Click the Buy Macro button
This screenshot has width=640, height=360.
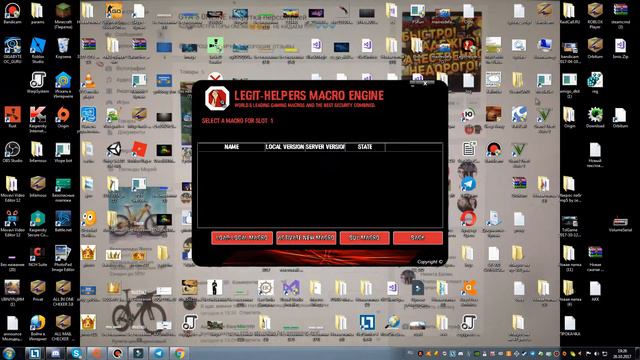364,238
